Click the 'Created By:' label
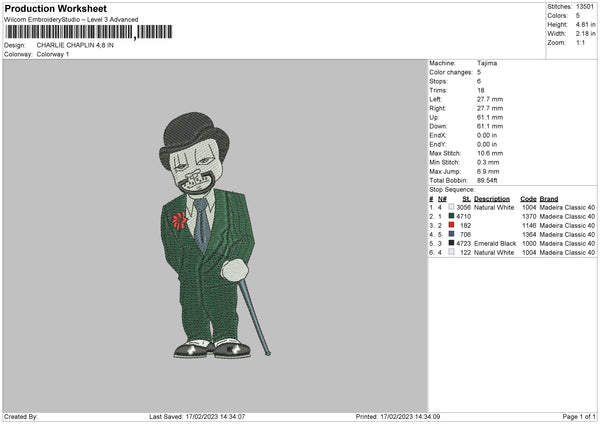The height and width of the screenshot is (424, 600). 21,416
